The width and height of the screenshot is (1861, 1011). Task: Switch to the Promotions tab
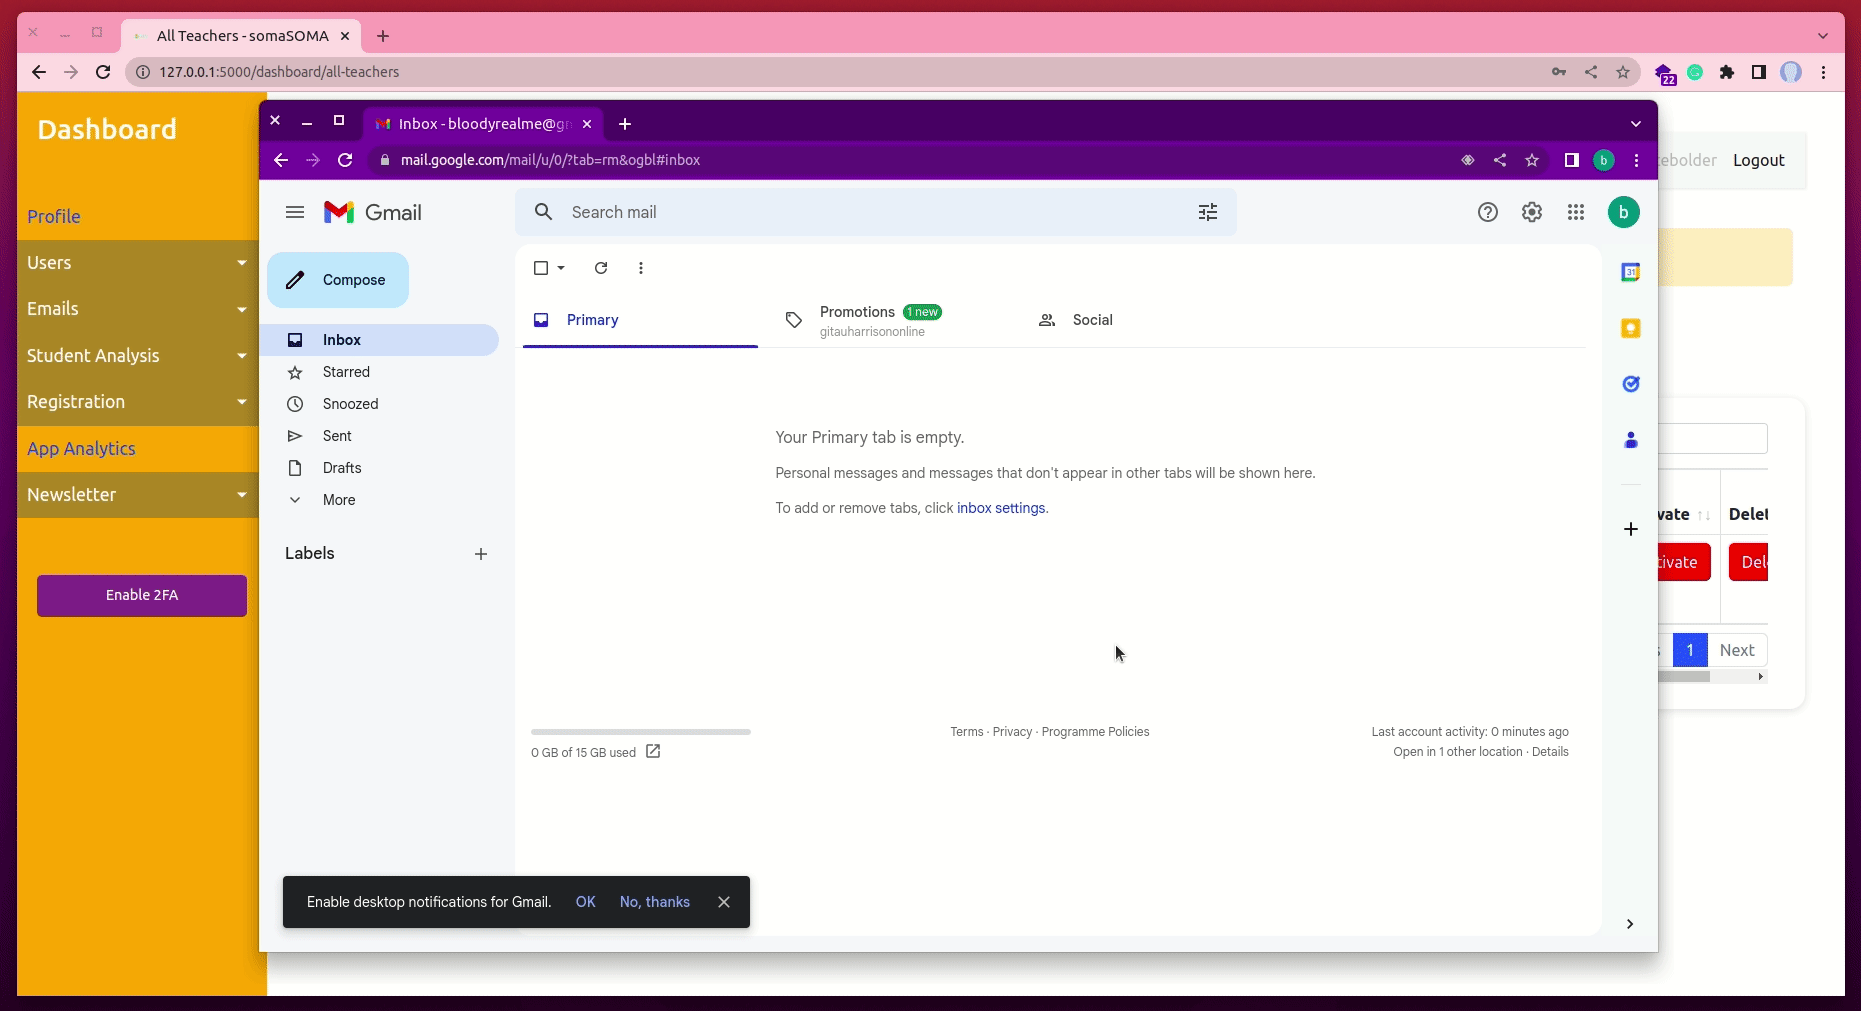(857, 320)
